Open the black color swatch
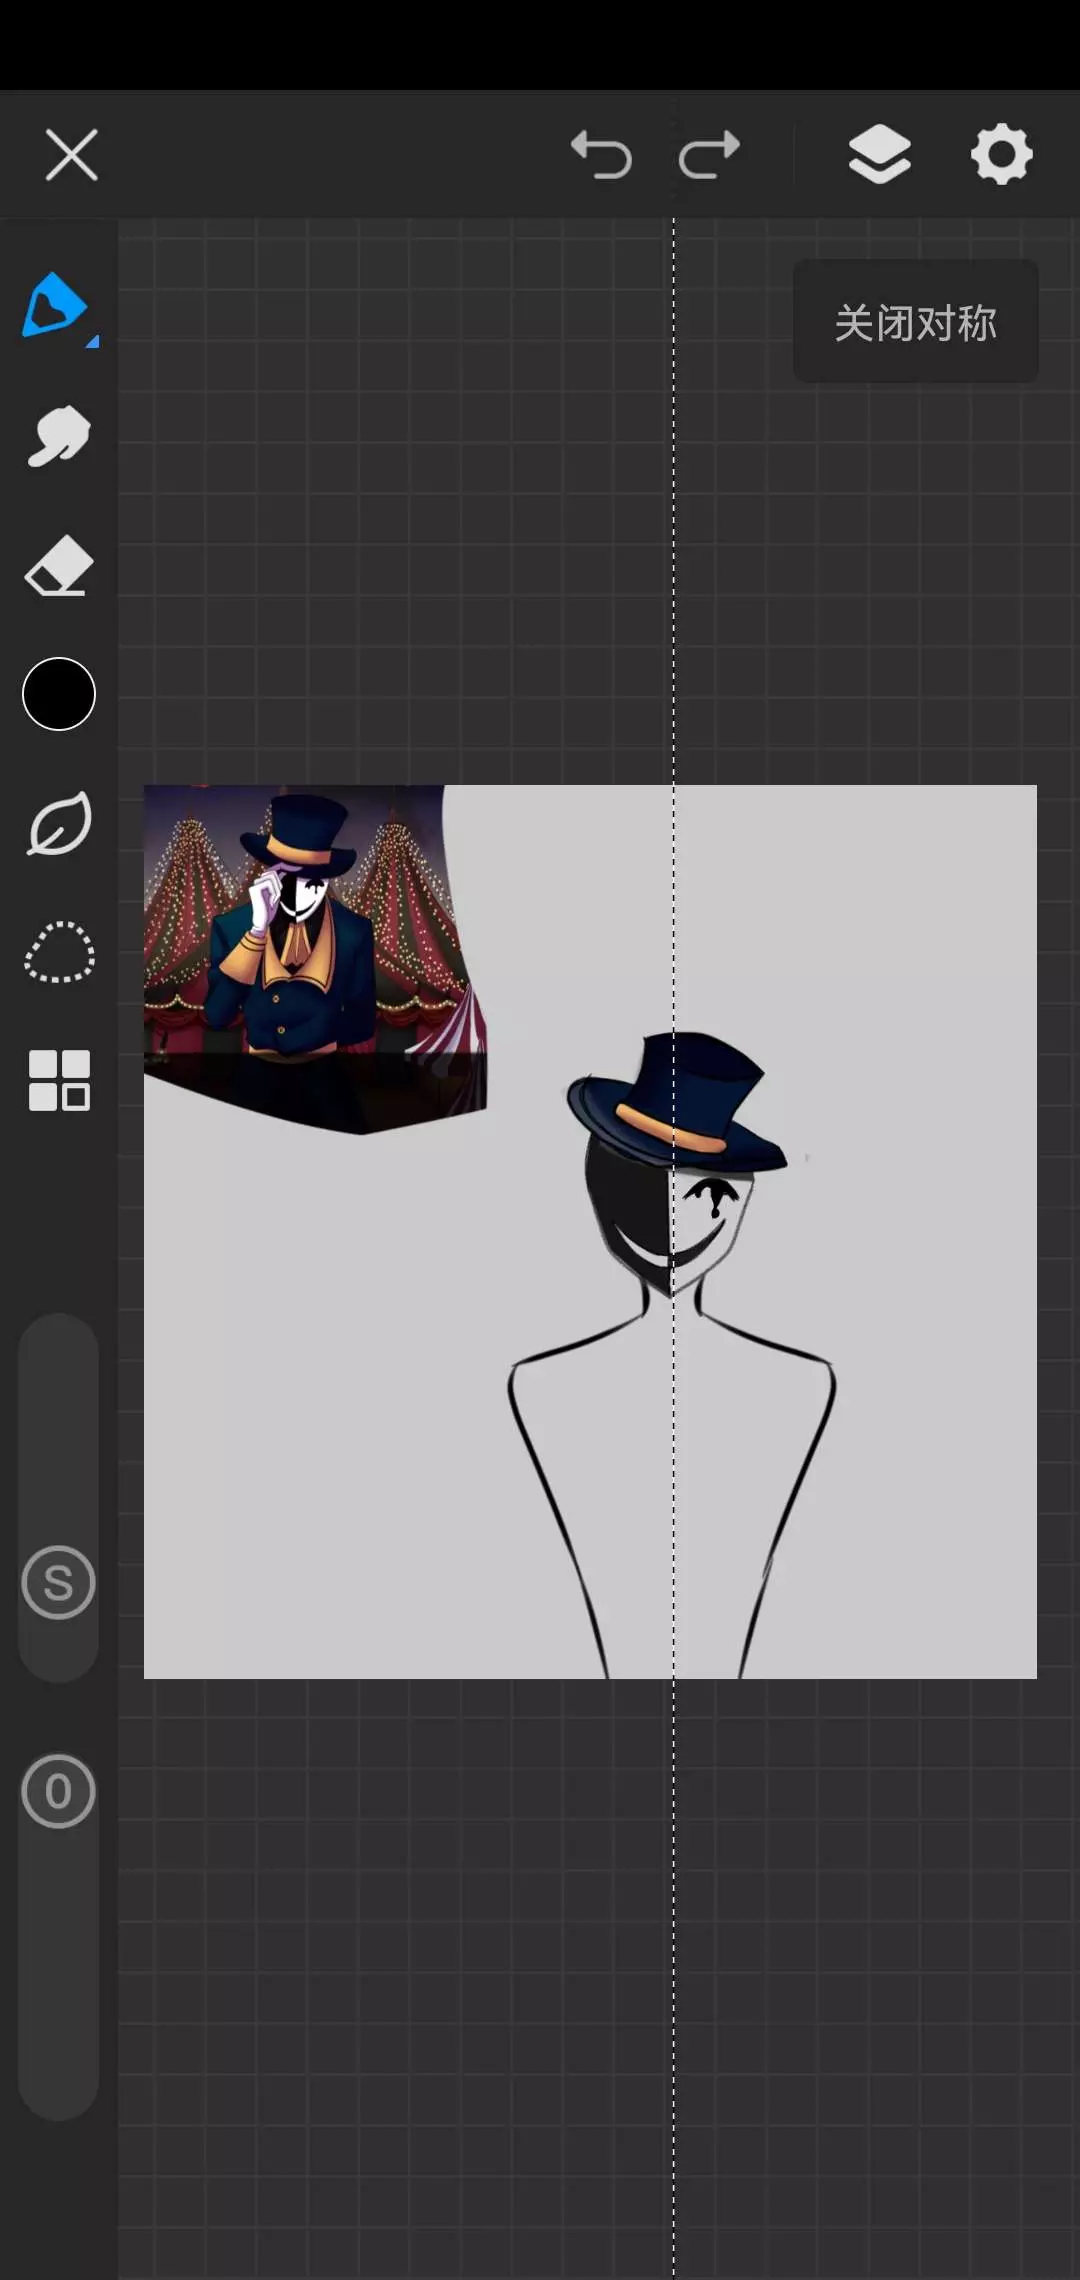The image size is (1080, 2280). coord(59,694)
